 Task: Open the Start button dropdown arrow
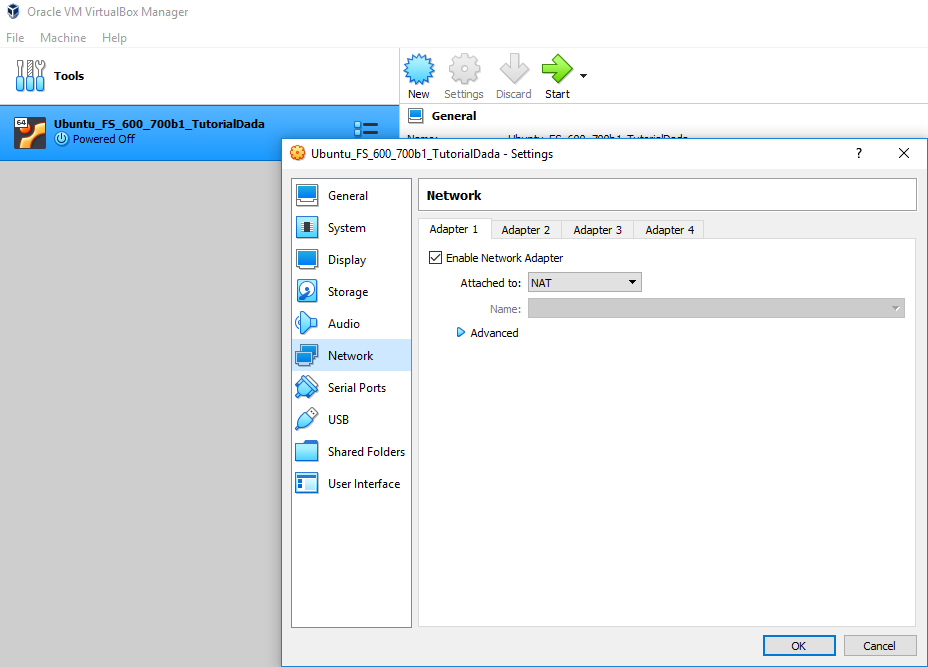(583, 76)
